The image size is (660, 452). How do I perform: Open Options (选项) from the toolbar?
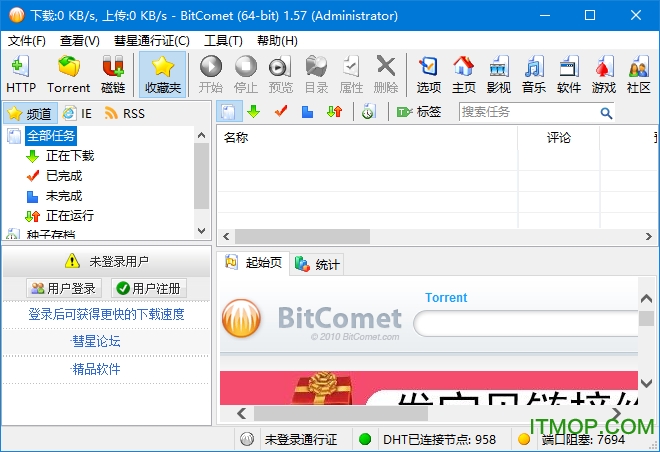428,75
